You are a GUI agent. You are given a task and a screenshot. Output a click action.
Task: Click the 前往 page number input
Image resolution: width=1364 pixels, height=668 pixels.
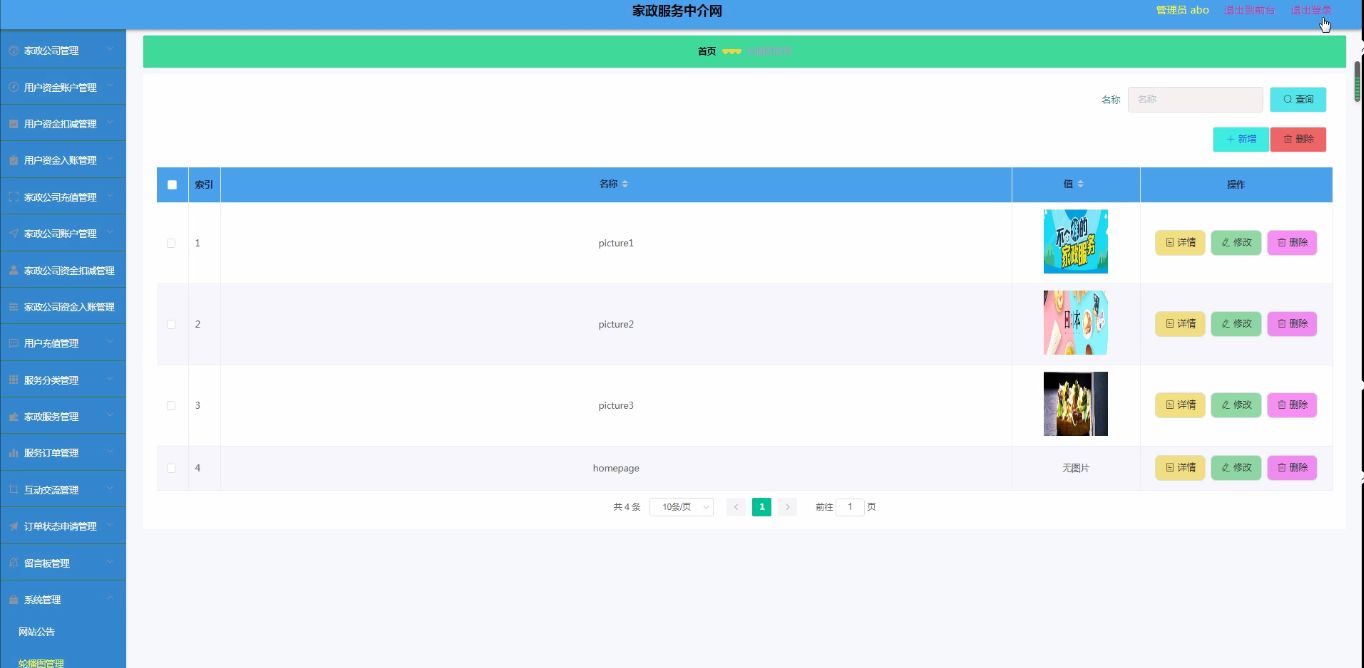point(850,507)
